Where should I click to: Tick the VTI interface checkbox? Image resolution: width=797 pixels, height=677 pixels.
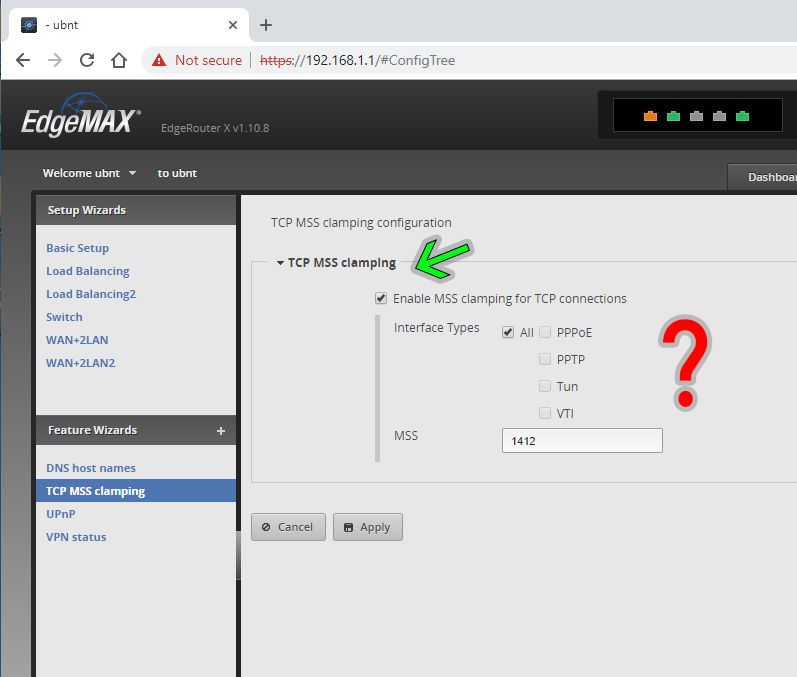pyautogui.click(x=545, y=413)
